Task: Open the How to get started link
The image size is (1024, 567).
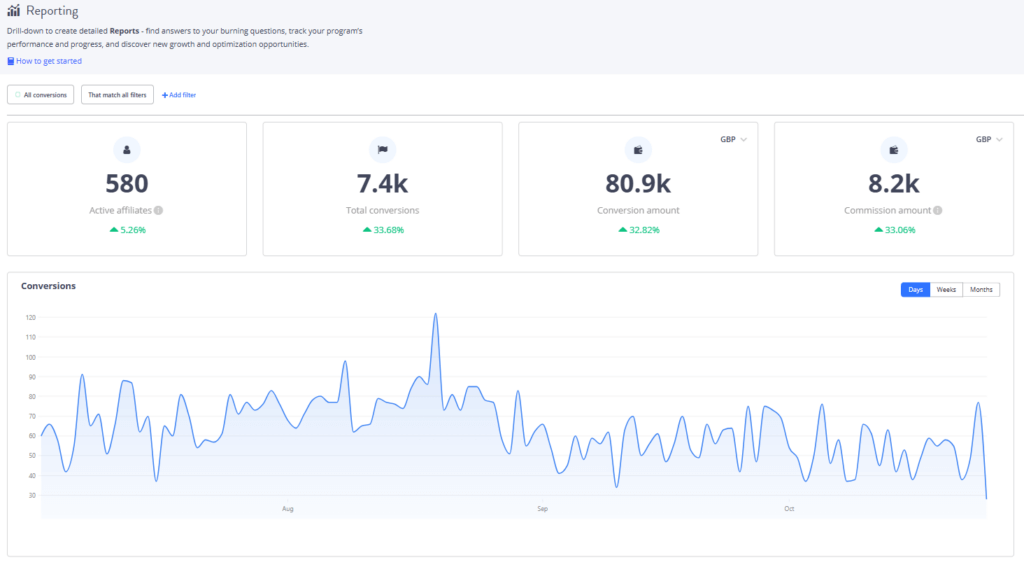Action: (x=48, y=61)
